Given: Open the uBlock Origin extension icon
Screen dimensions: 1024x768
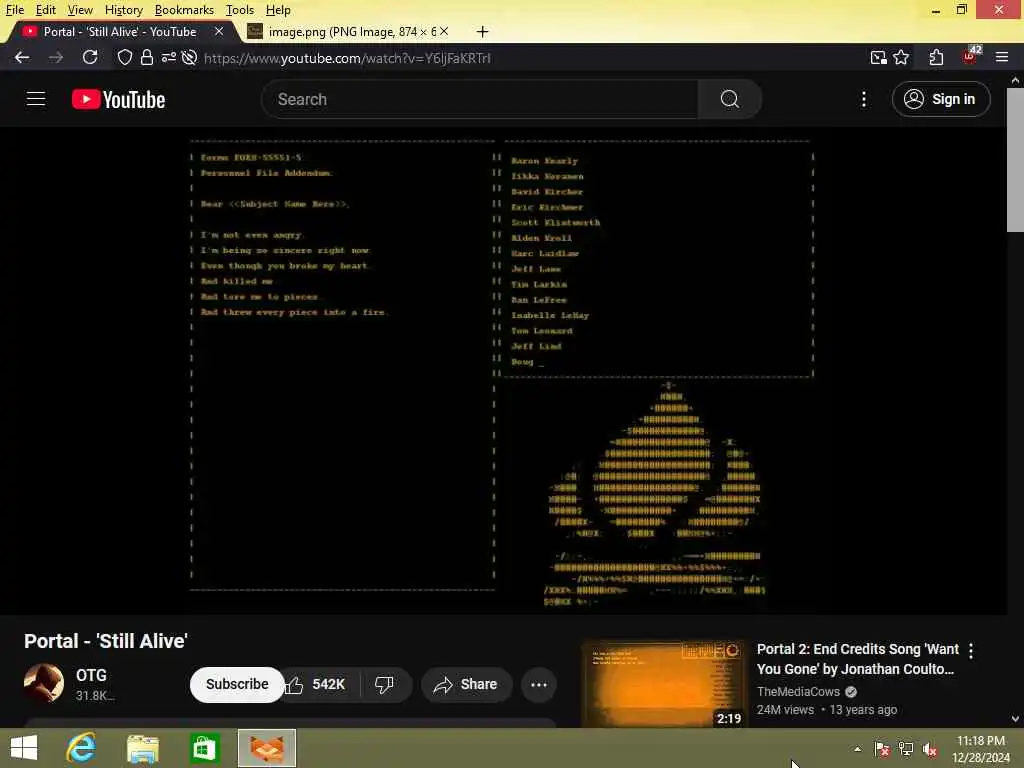Looking at the screenshot, I should [x=969, y=57].
